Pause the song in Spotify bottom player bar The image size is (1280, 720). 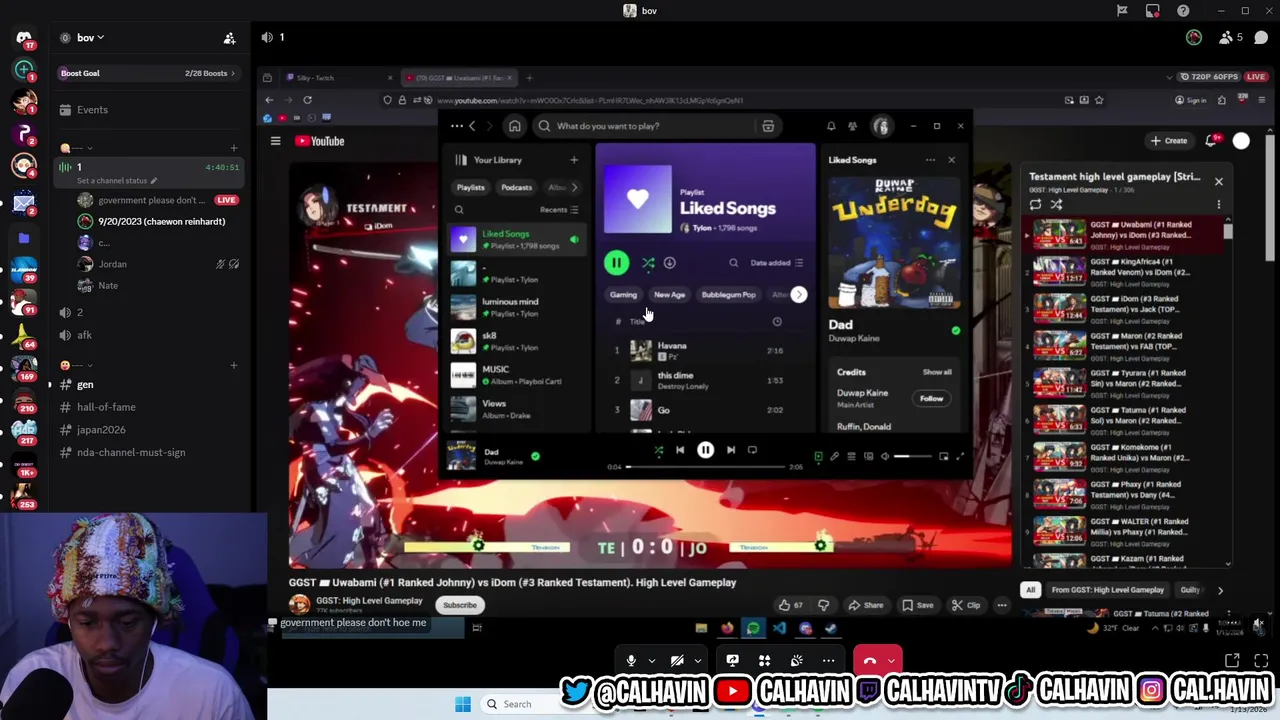click(705, 450)
